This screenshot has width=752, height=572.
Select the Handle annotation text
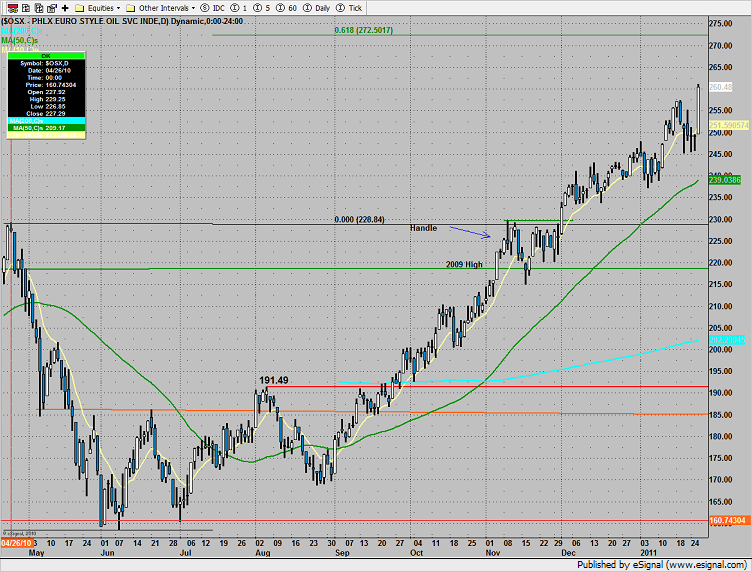pos(423,228)
